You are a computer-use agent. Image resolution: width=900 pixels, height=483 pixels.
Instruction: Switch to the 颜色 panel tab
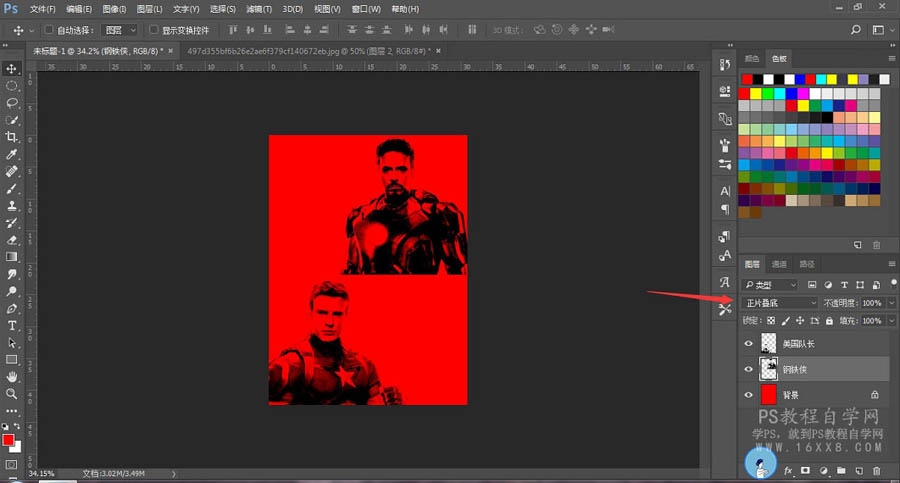[751, 59]
